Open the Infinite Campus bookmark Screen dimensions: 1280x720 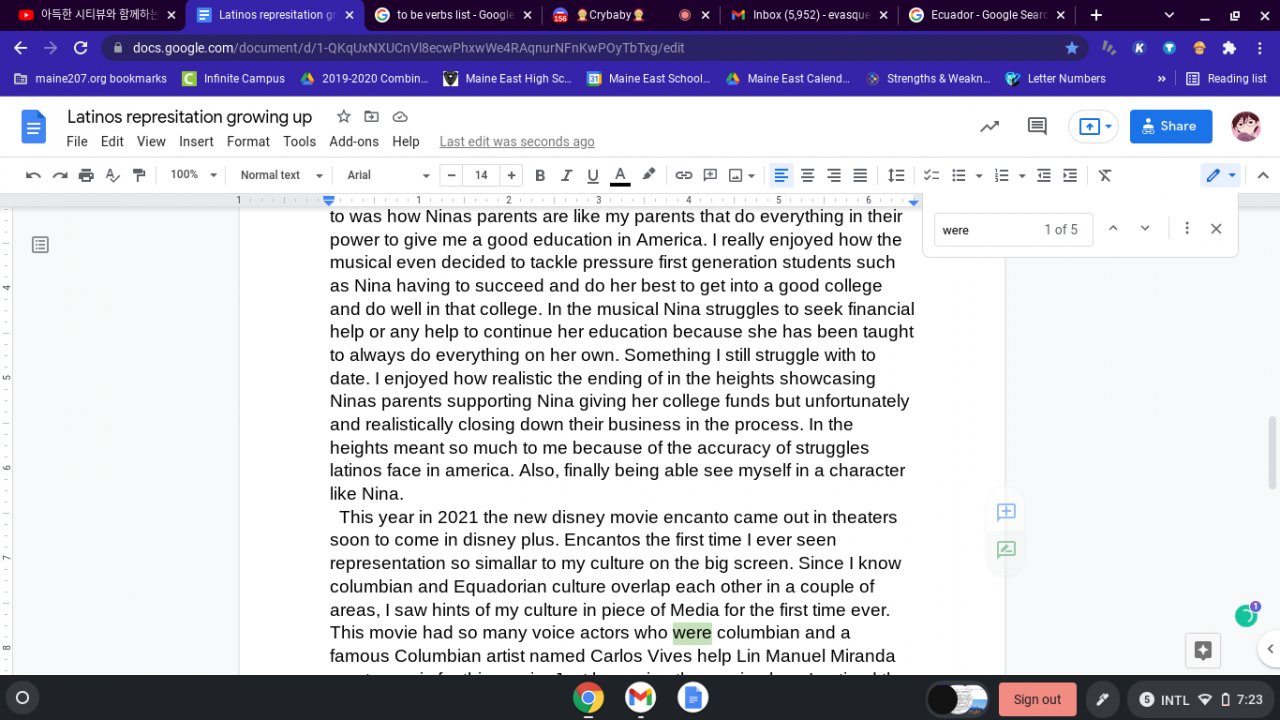click(x=234, y=78)
